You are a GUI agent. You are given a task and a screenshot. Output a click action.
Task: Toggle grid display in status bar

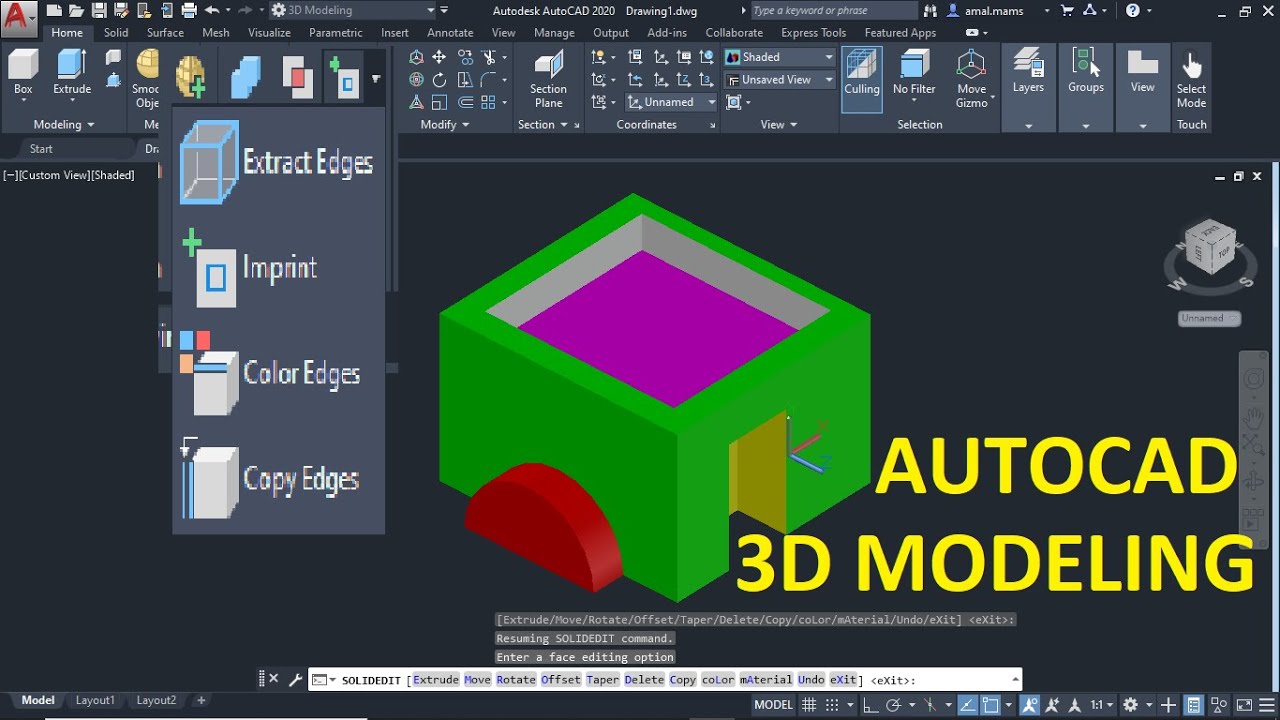click(x=809, y=705)
